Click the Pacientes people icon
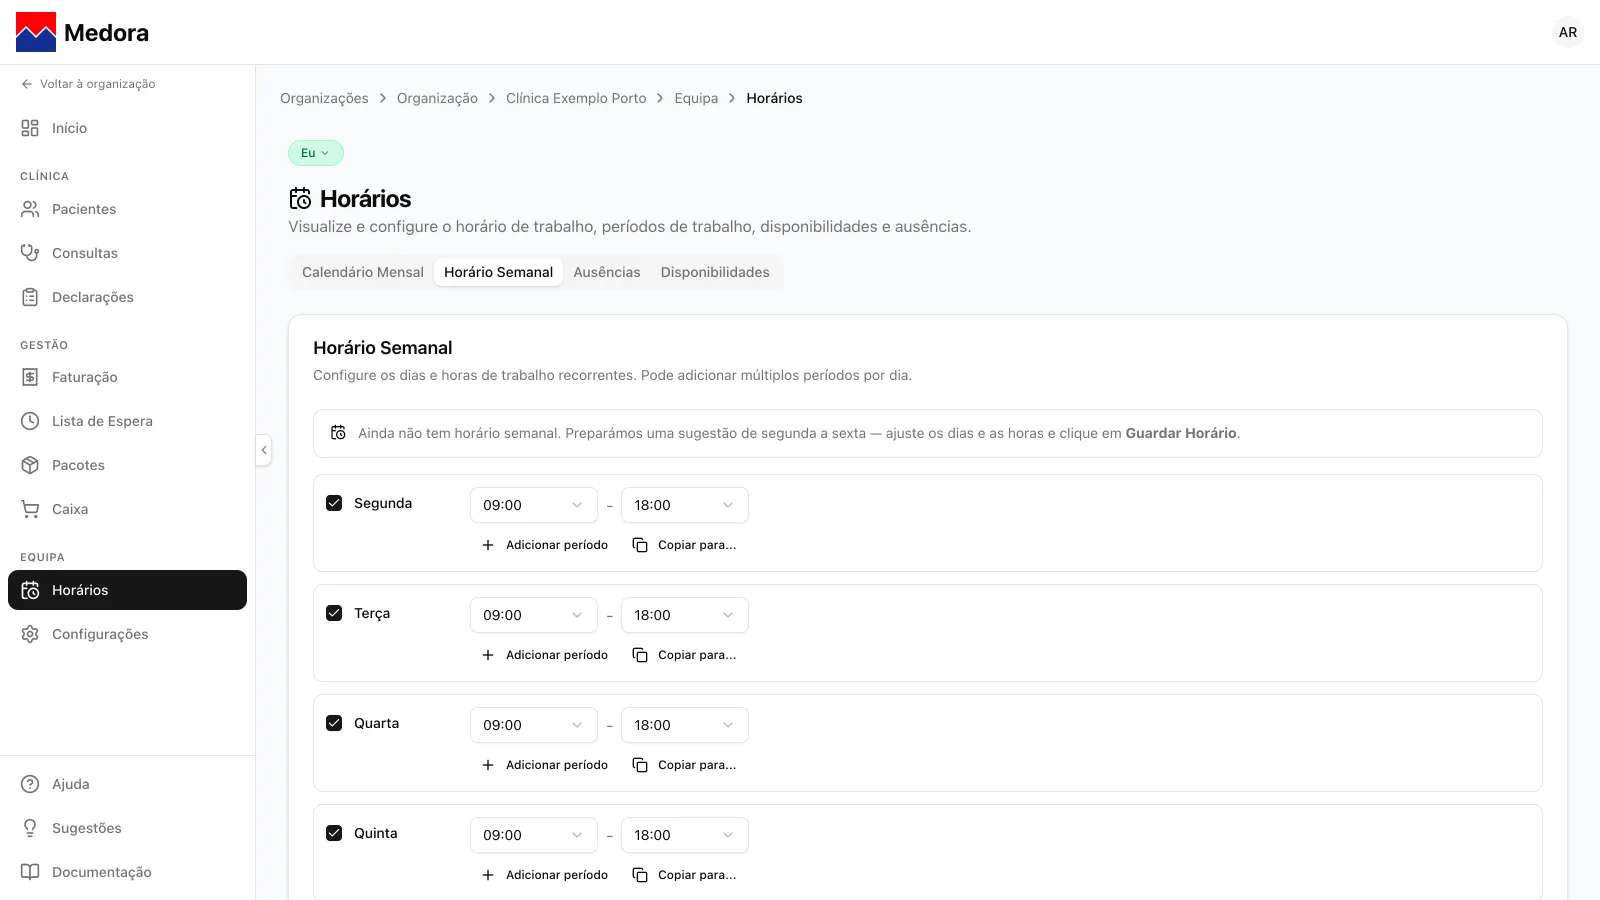Image resolution: width=1600 pixels, height=900 pixels. tap(30, 209)
